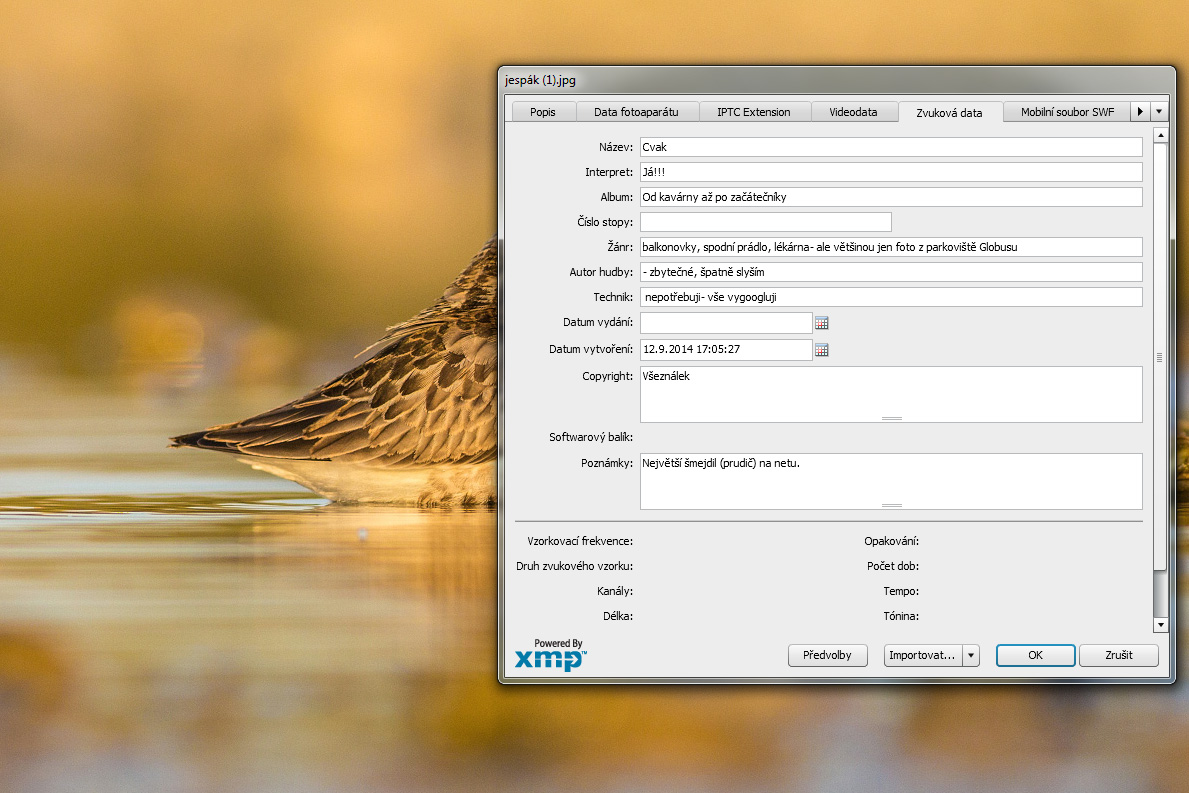This screenshot has width=1189, height=793.
Task: Click the Powered By XMP logo
Action: (551, 656)
